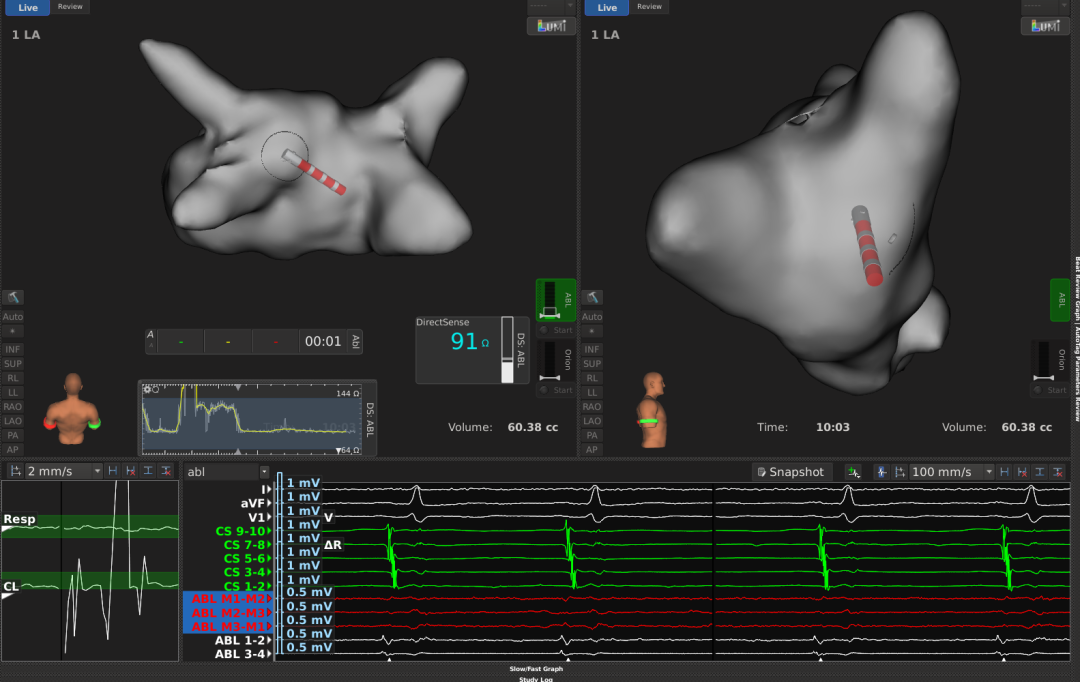Switch to the Review tab in left view
The image size is (1080, 682).
[70, 7]
